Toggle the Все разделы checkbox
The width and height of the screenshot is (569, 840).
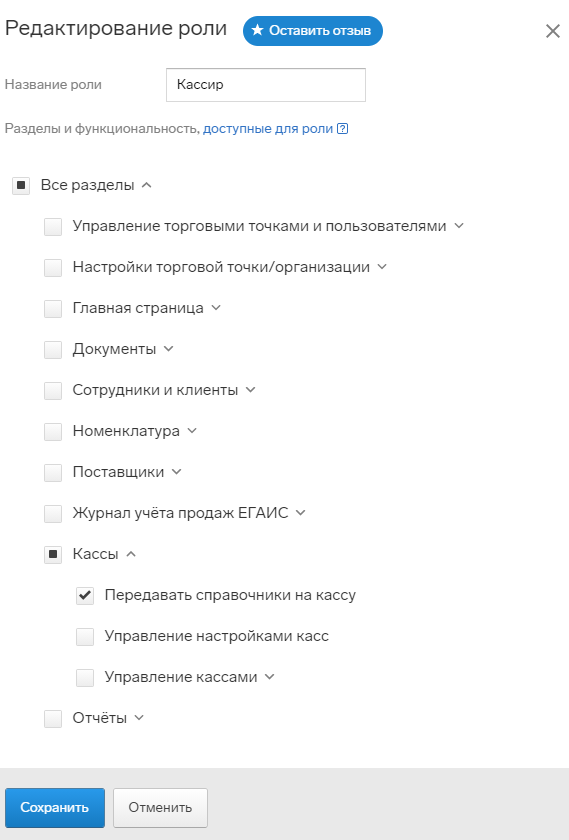tap(21, 185)
